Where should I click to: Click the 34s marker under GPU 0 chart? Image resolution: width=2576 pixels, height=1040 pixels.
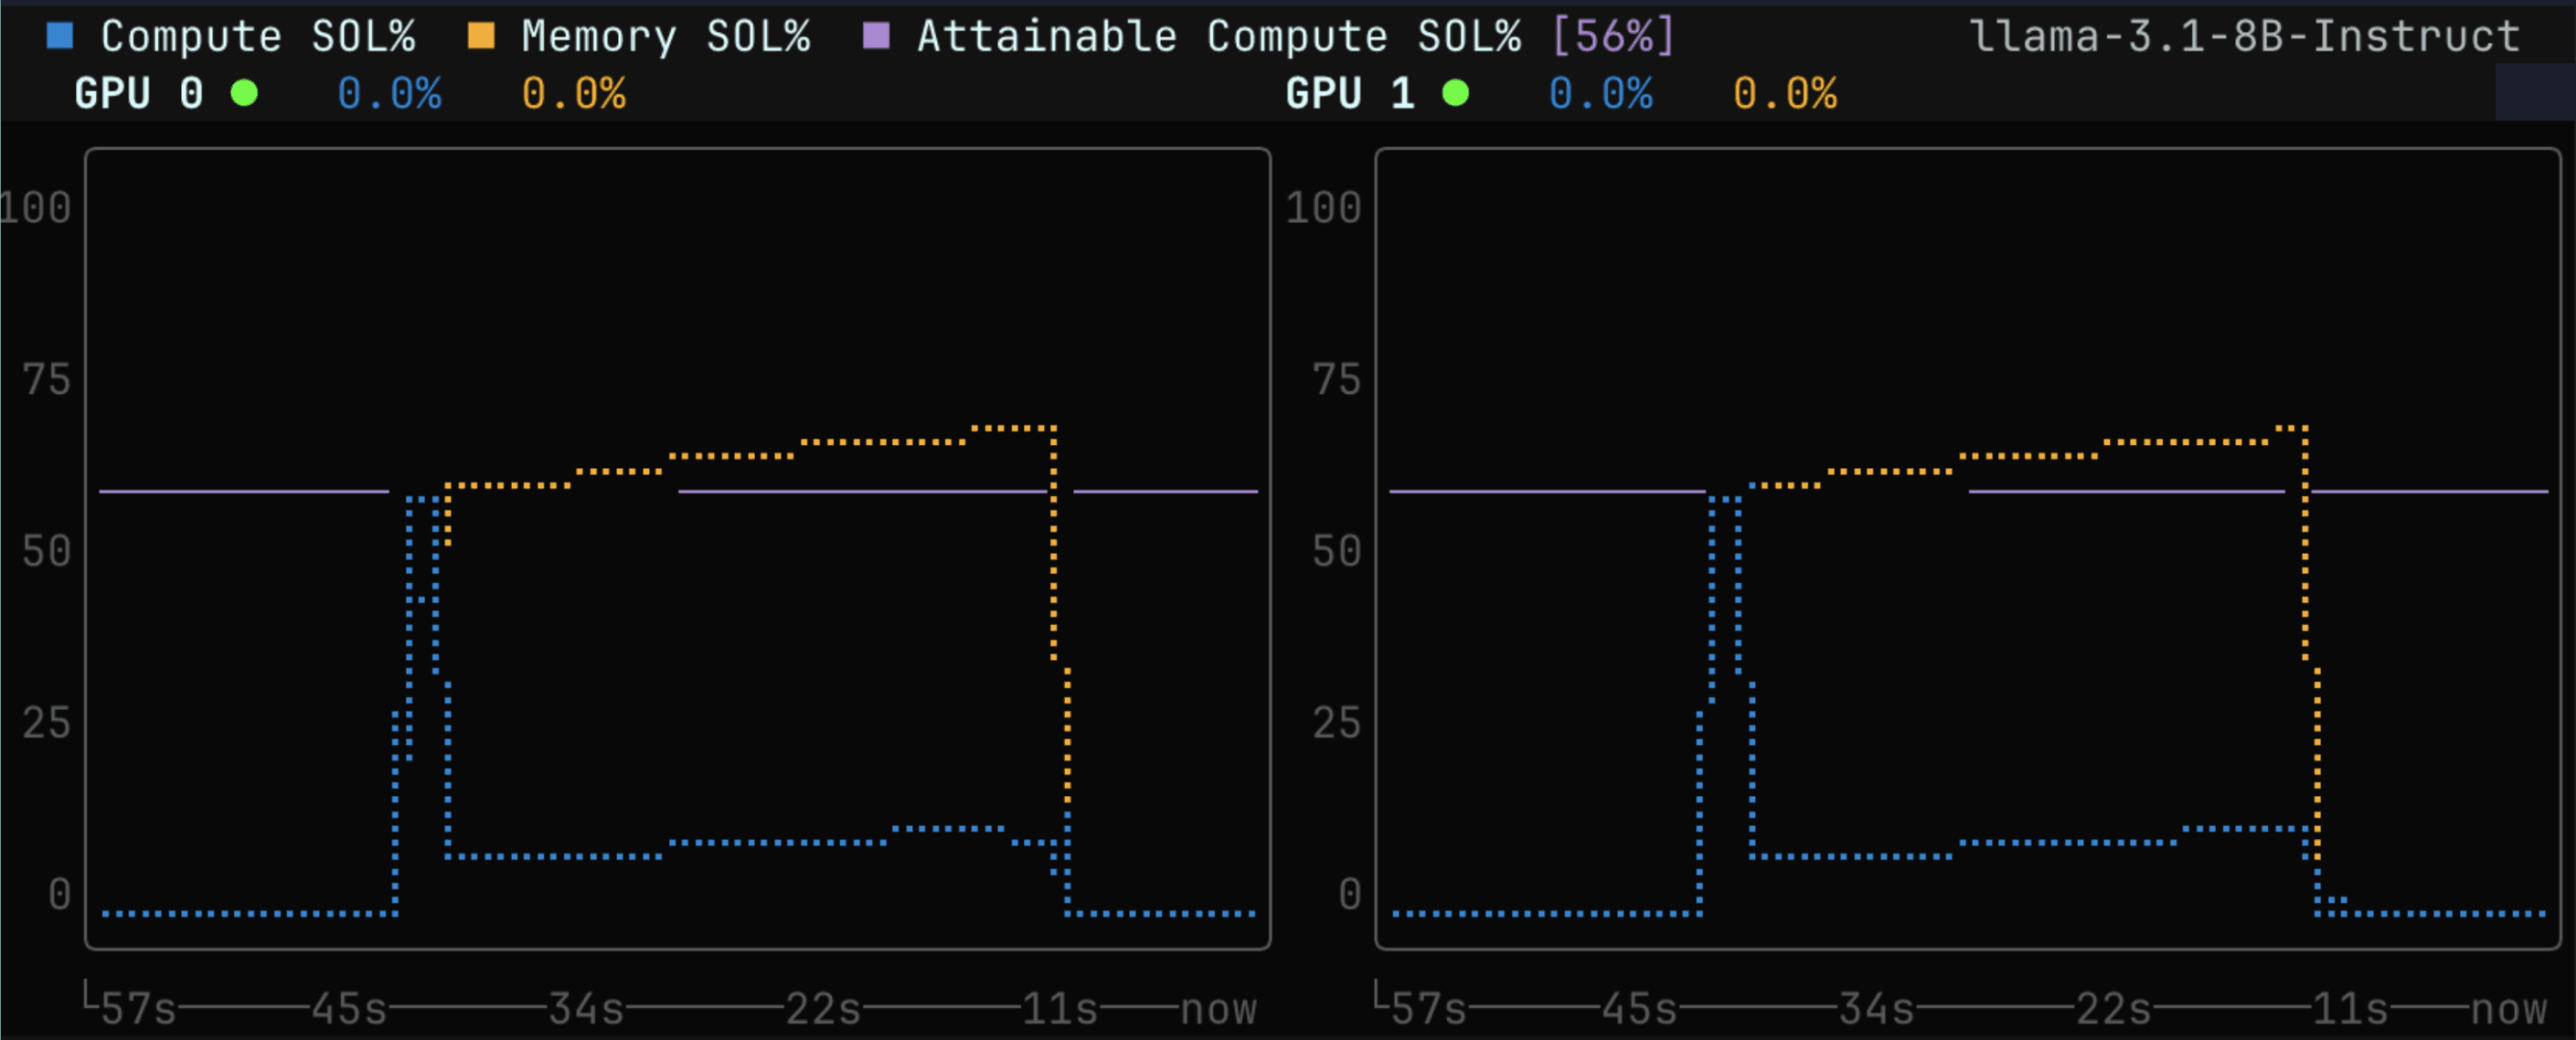pyautogui.click(x=586, y=1008)
